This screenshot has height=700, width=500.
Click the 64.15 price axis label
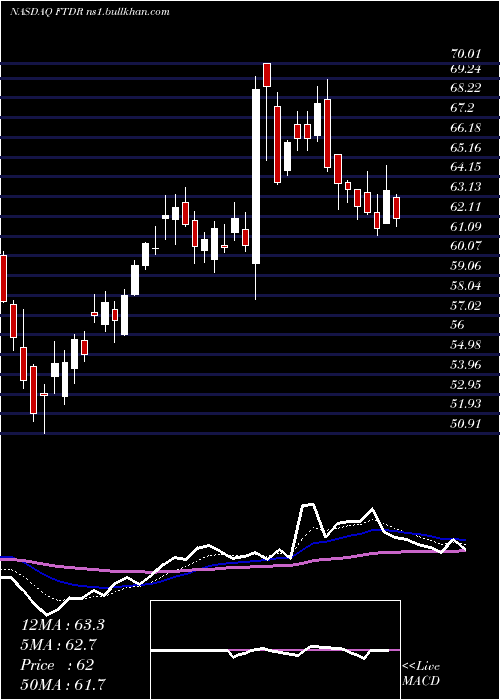466,167
